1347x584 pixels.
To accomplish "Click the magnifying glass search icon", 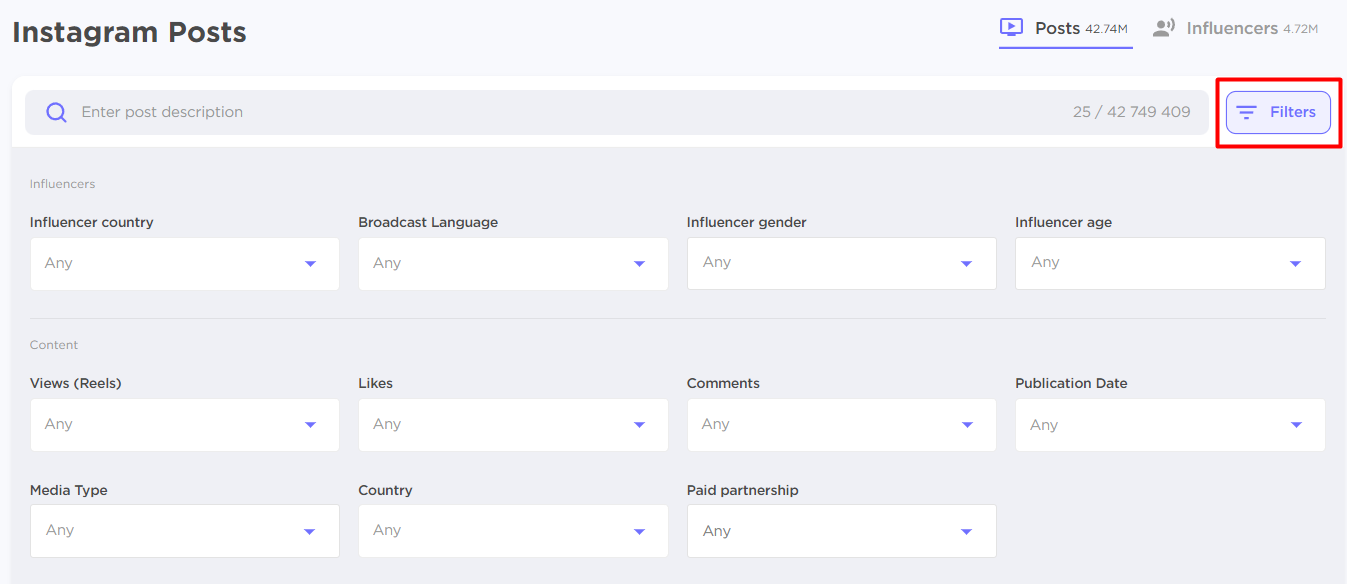I will point(57,112).
